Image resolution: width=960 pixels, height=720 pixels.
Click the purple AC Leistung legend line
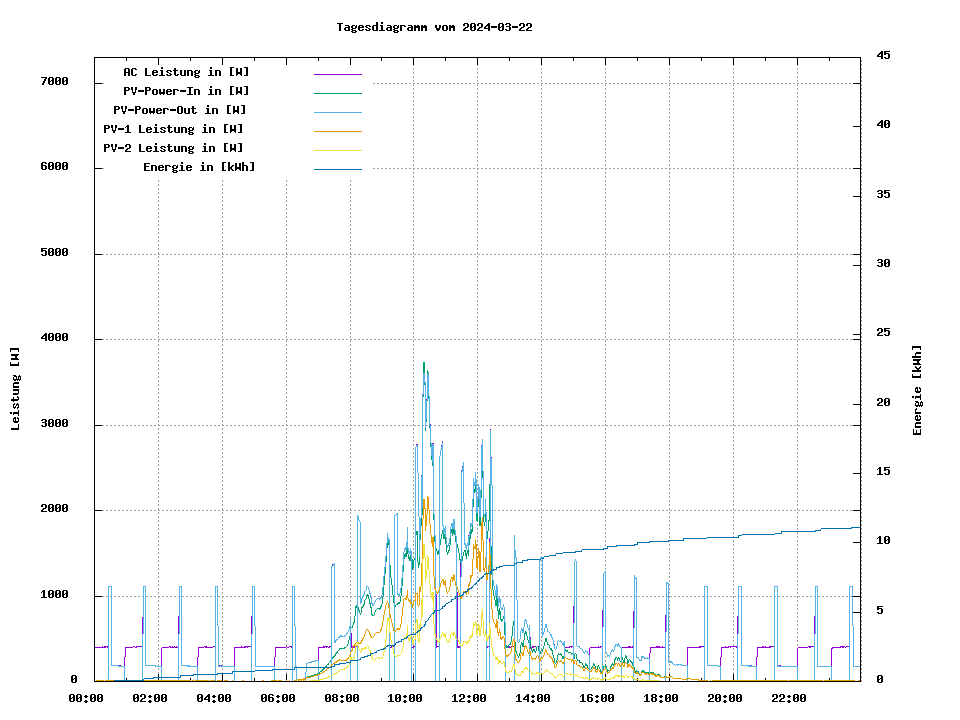point(337,73)
